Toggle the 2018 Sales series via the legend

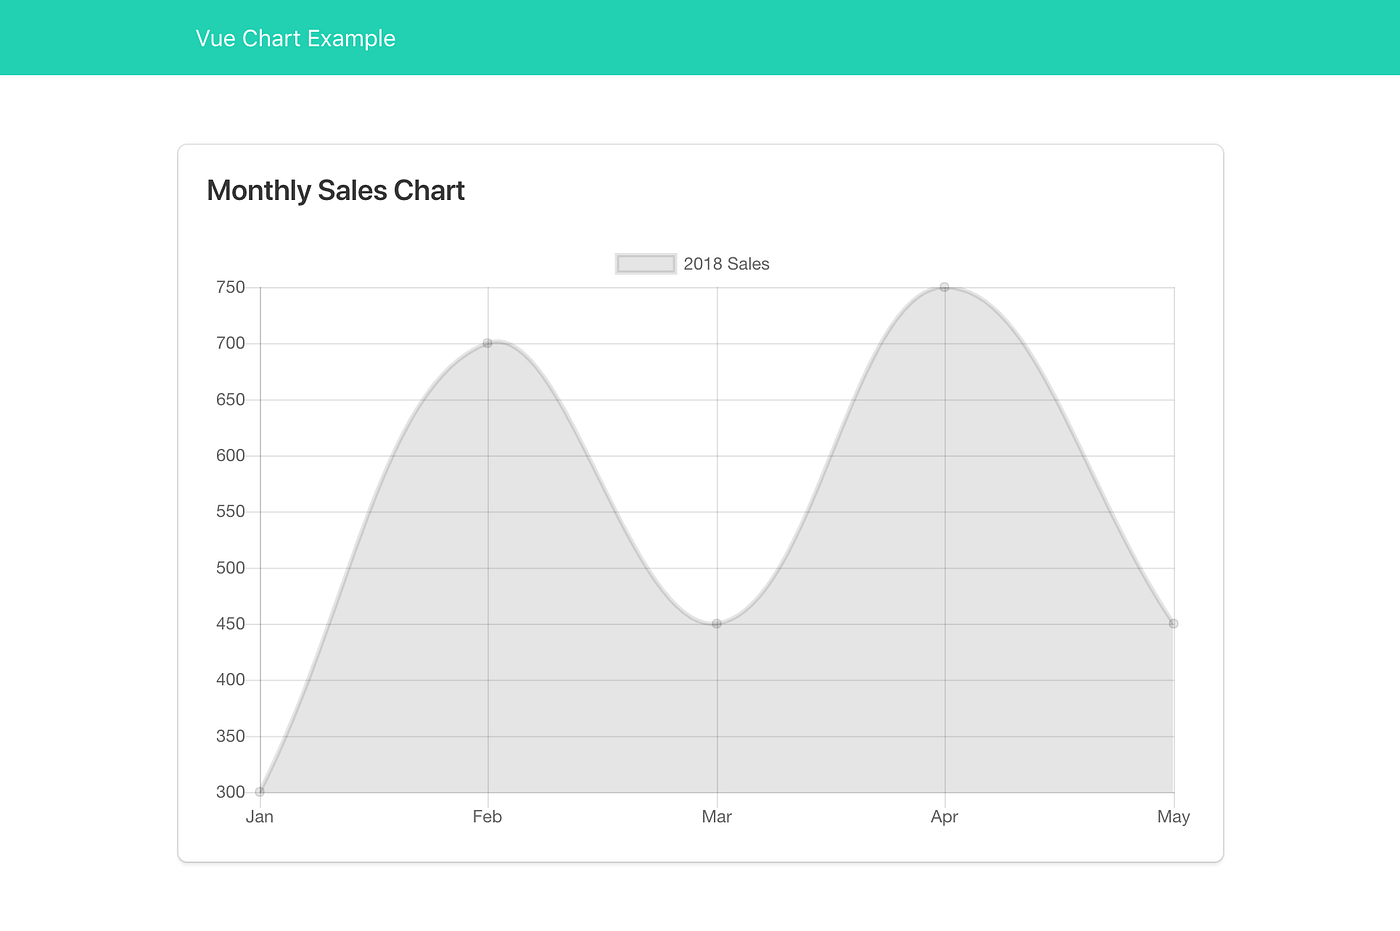tap(692, 263)
